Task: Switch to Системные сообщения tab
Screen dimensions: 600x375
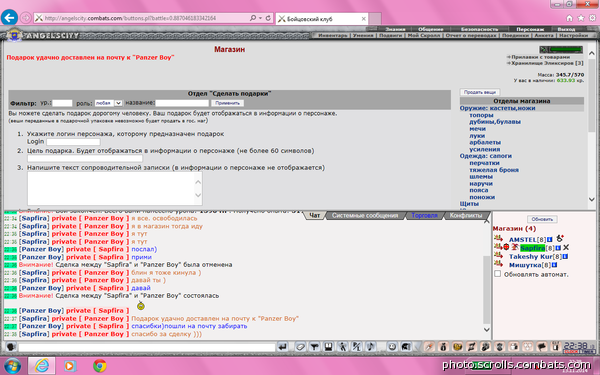Action: (365, 215)
